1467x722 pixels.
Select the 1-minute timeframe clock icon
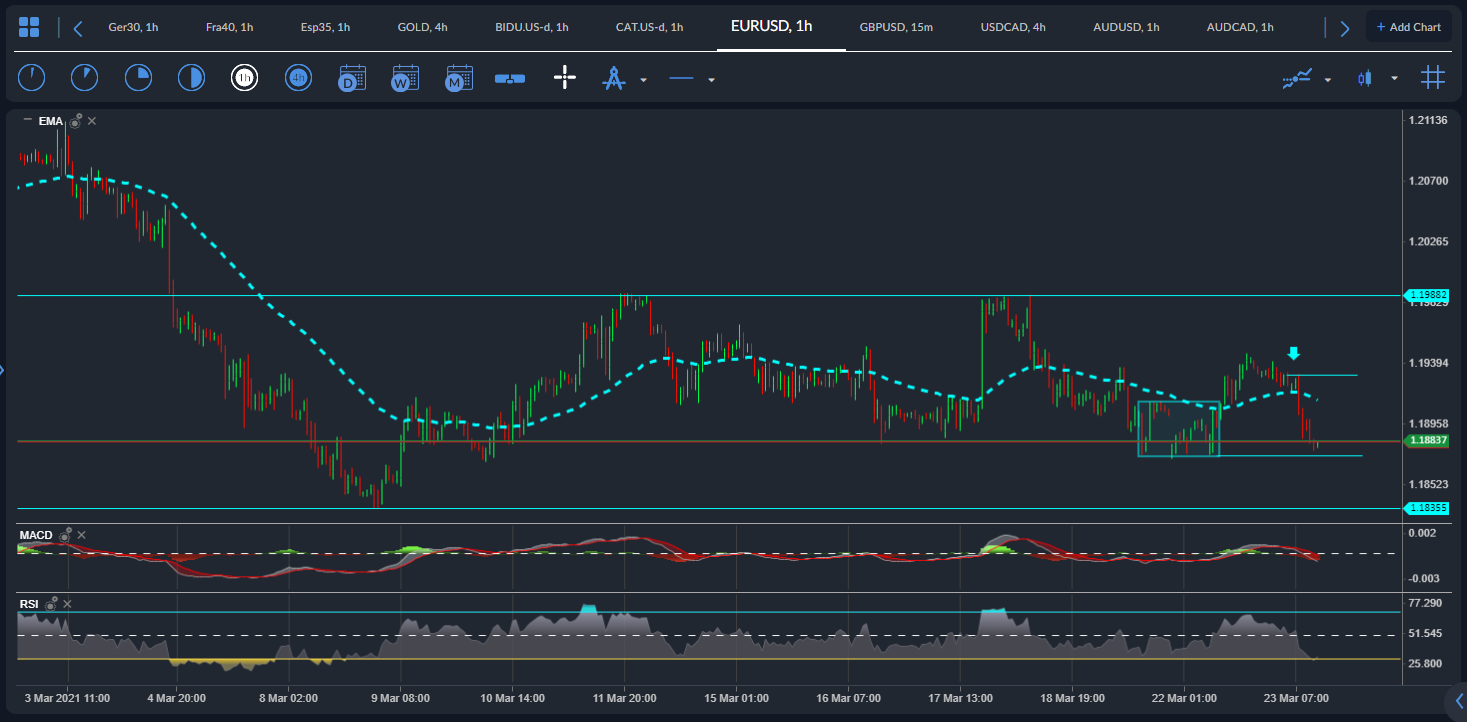32,77
